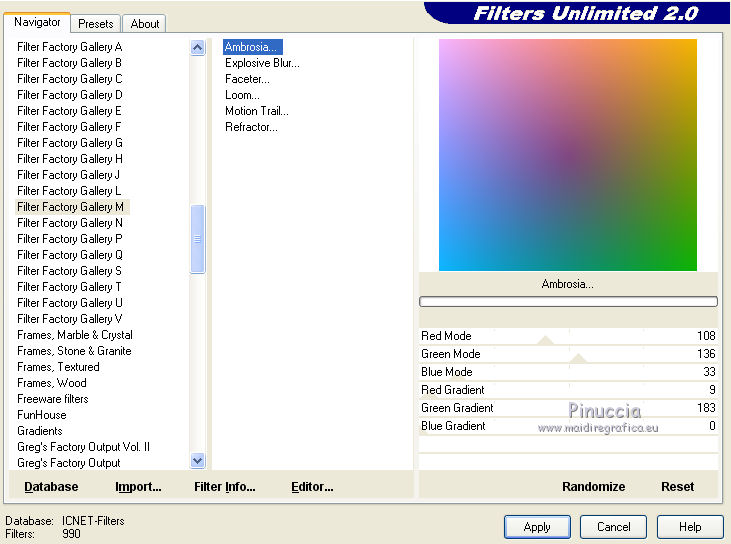Select Filter Factory Gallery F

coord(69,127)
